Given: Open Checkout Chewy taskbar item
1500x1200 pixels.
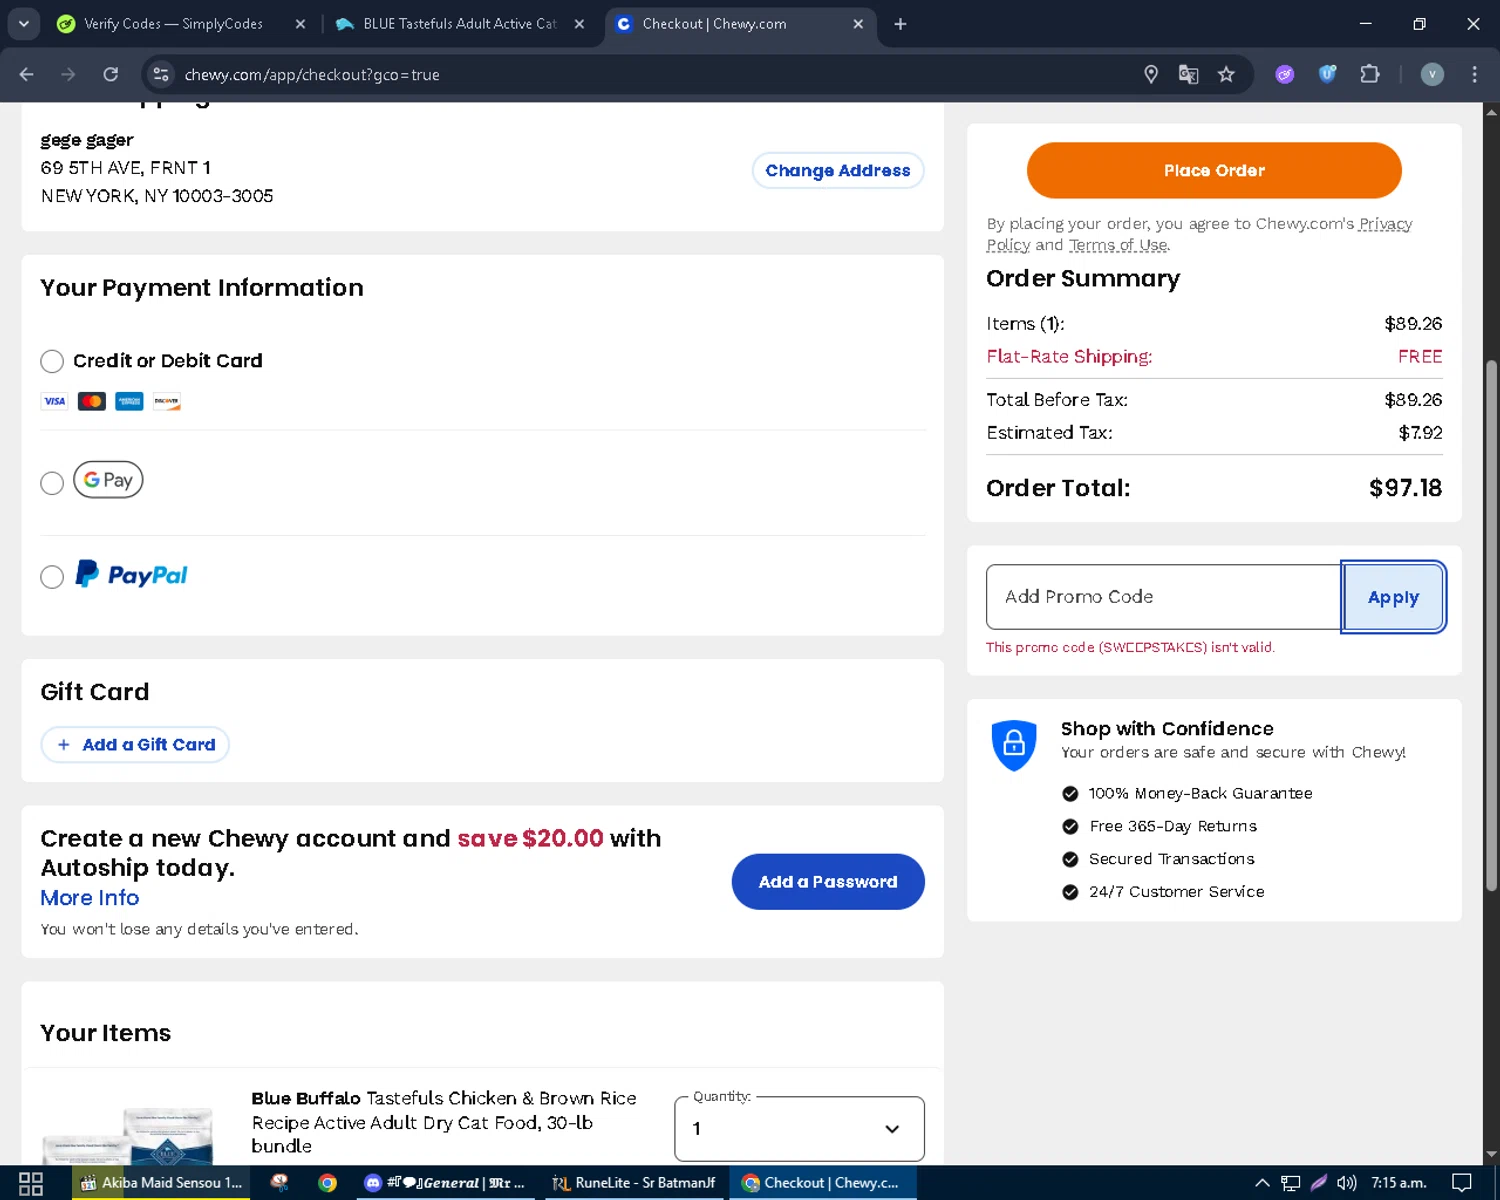Looking at the screenshot, I should [822, 1183].
